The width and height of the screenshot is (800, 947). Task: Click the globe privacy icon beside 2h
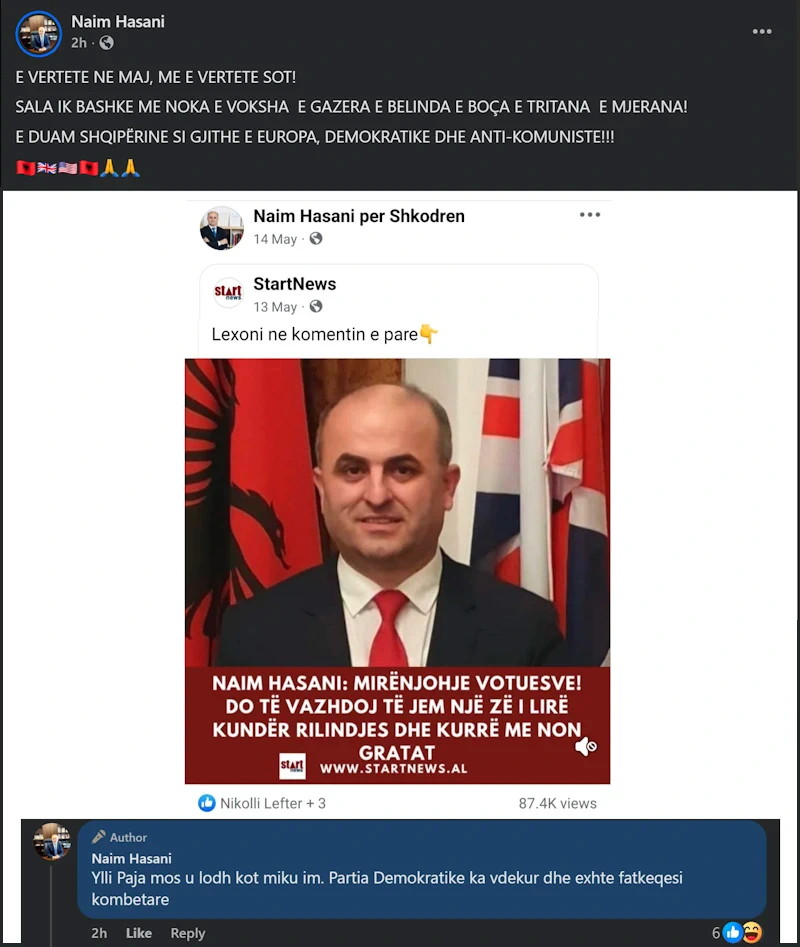coord(106,43)
